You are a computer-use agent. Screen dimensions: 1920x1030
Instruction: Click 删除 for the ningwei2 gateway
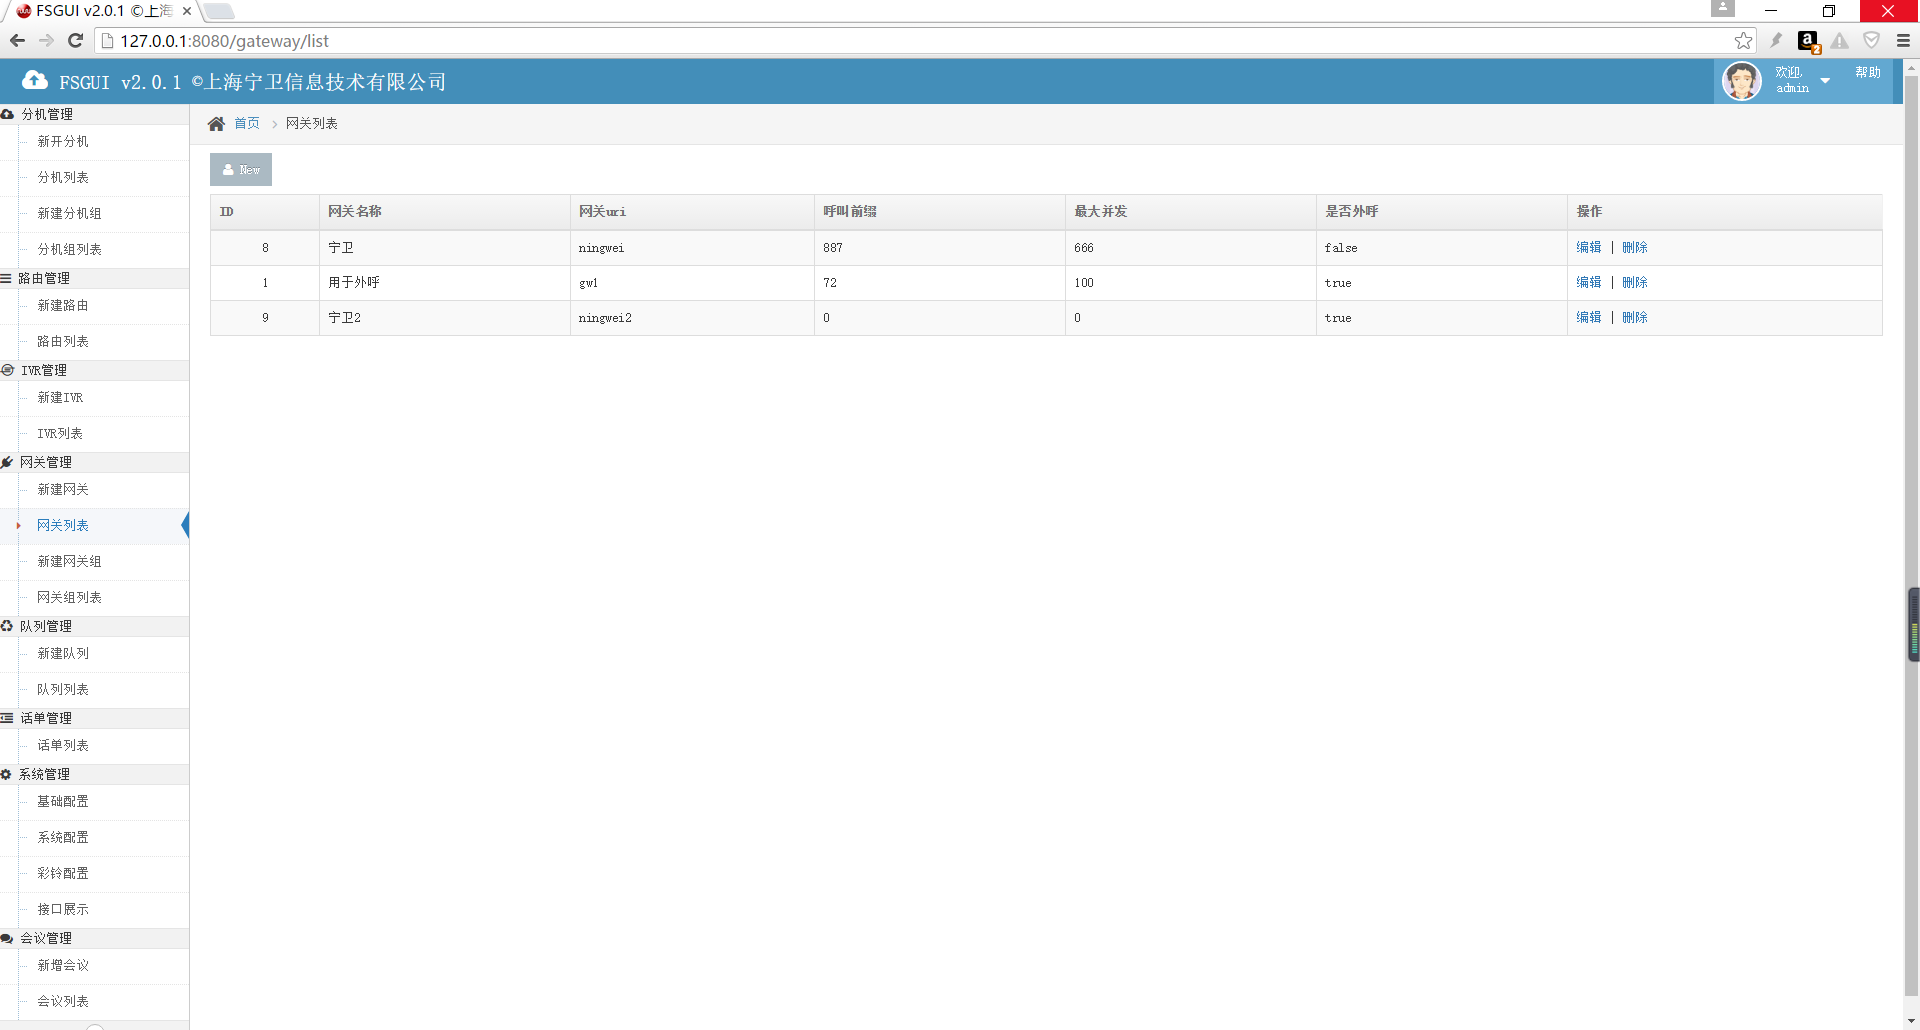[1634, 318]
